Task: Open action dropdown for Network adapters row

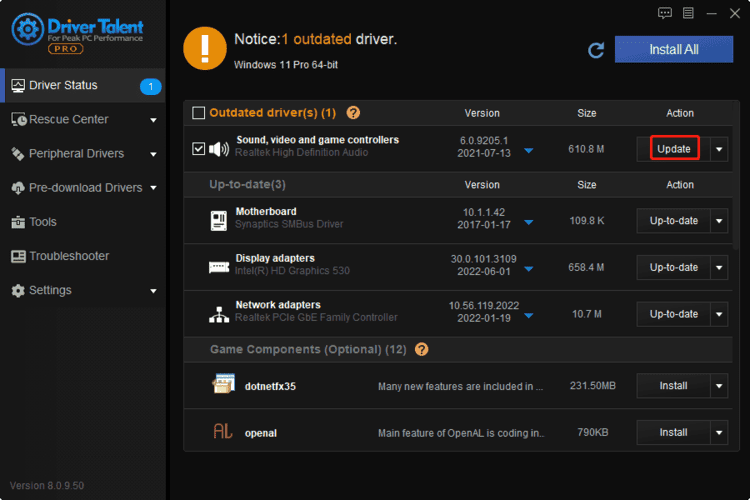Action: pos(719,314)
